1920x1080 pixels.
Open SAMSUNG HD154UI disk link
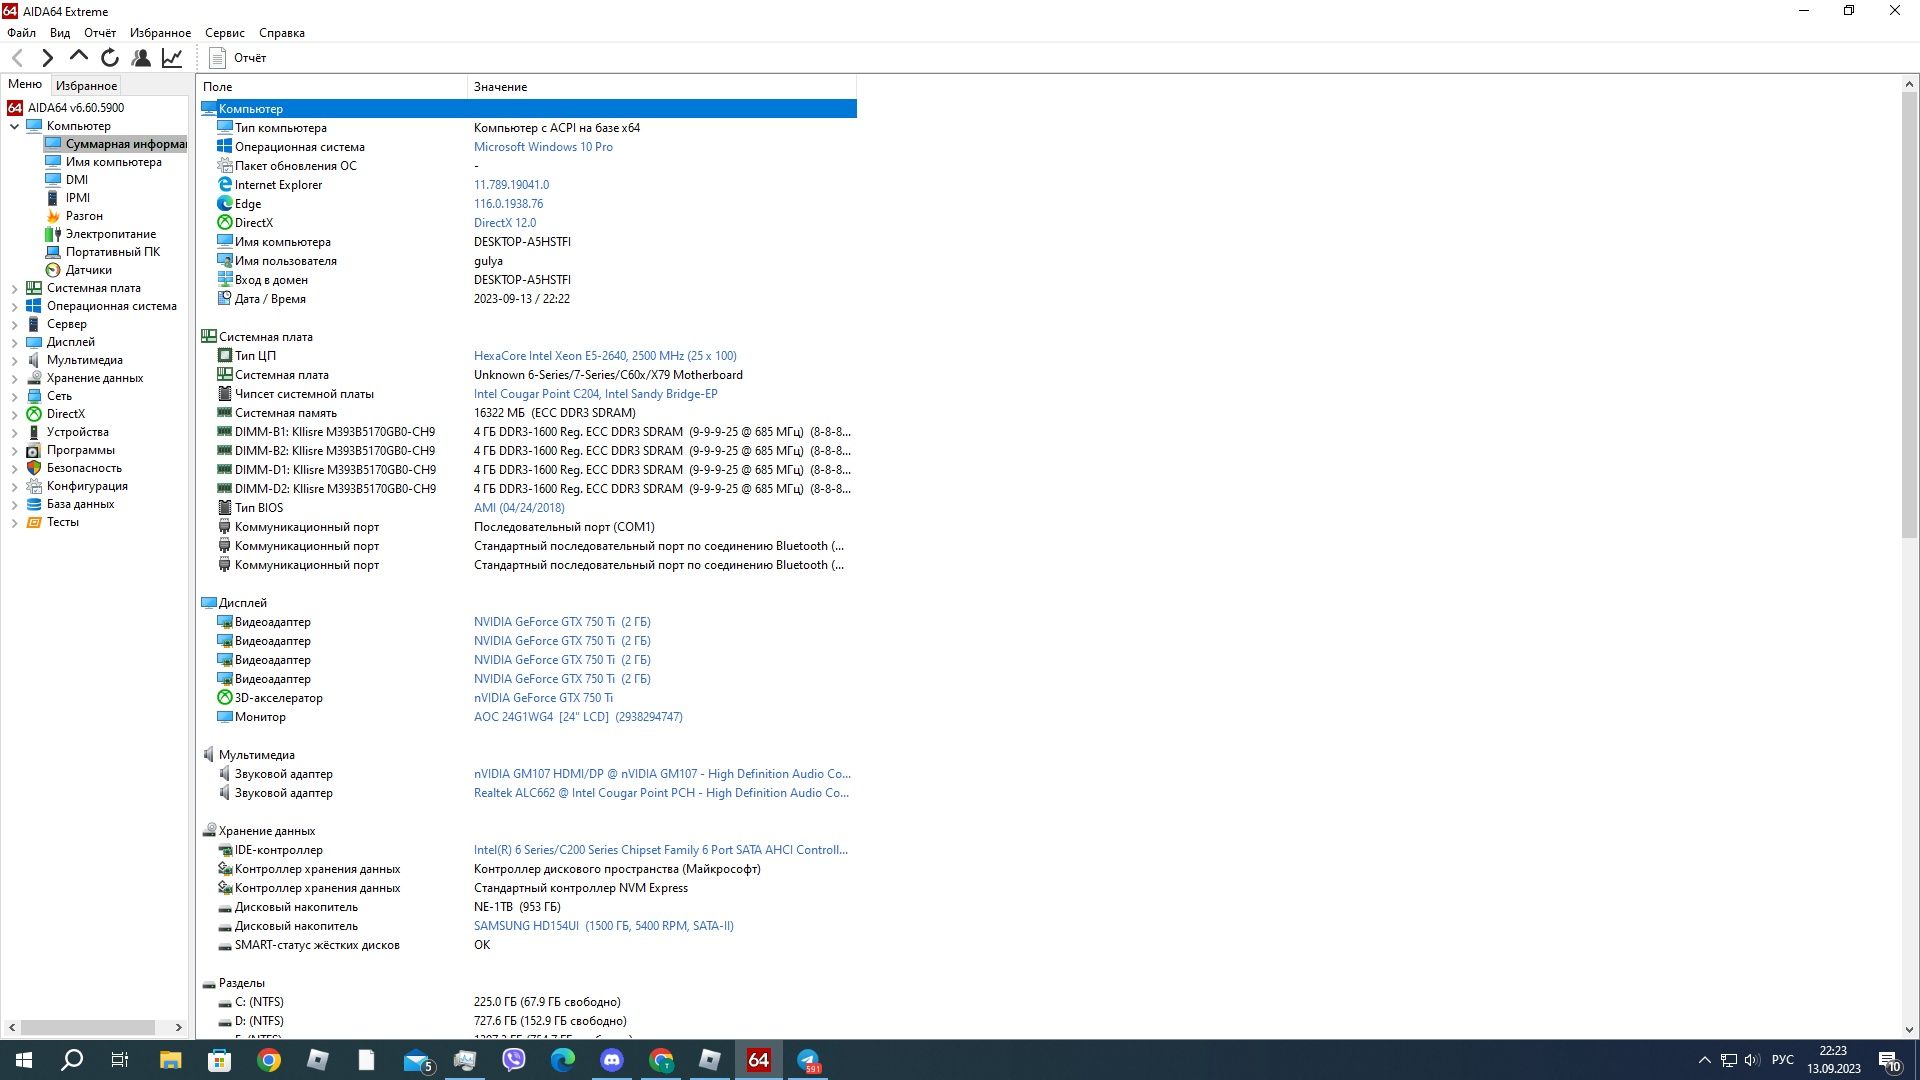coord(603,926)
